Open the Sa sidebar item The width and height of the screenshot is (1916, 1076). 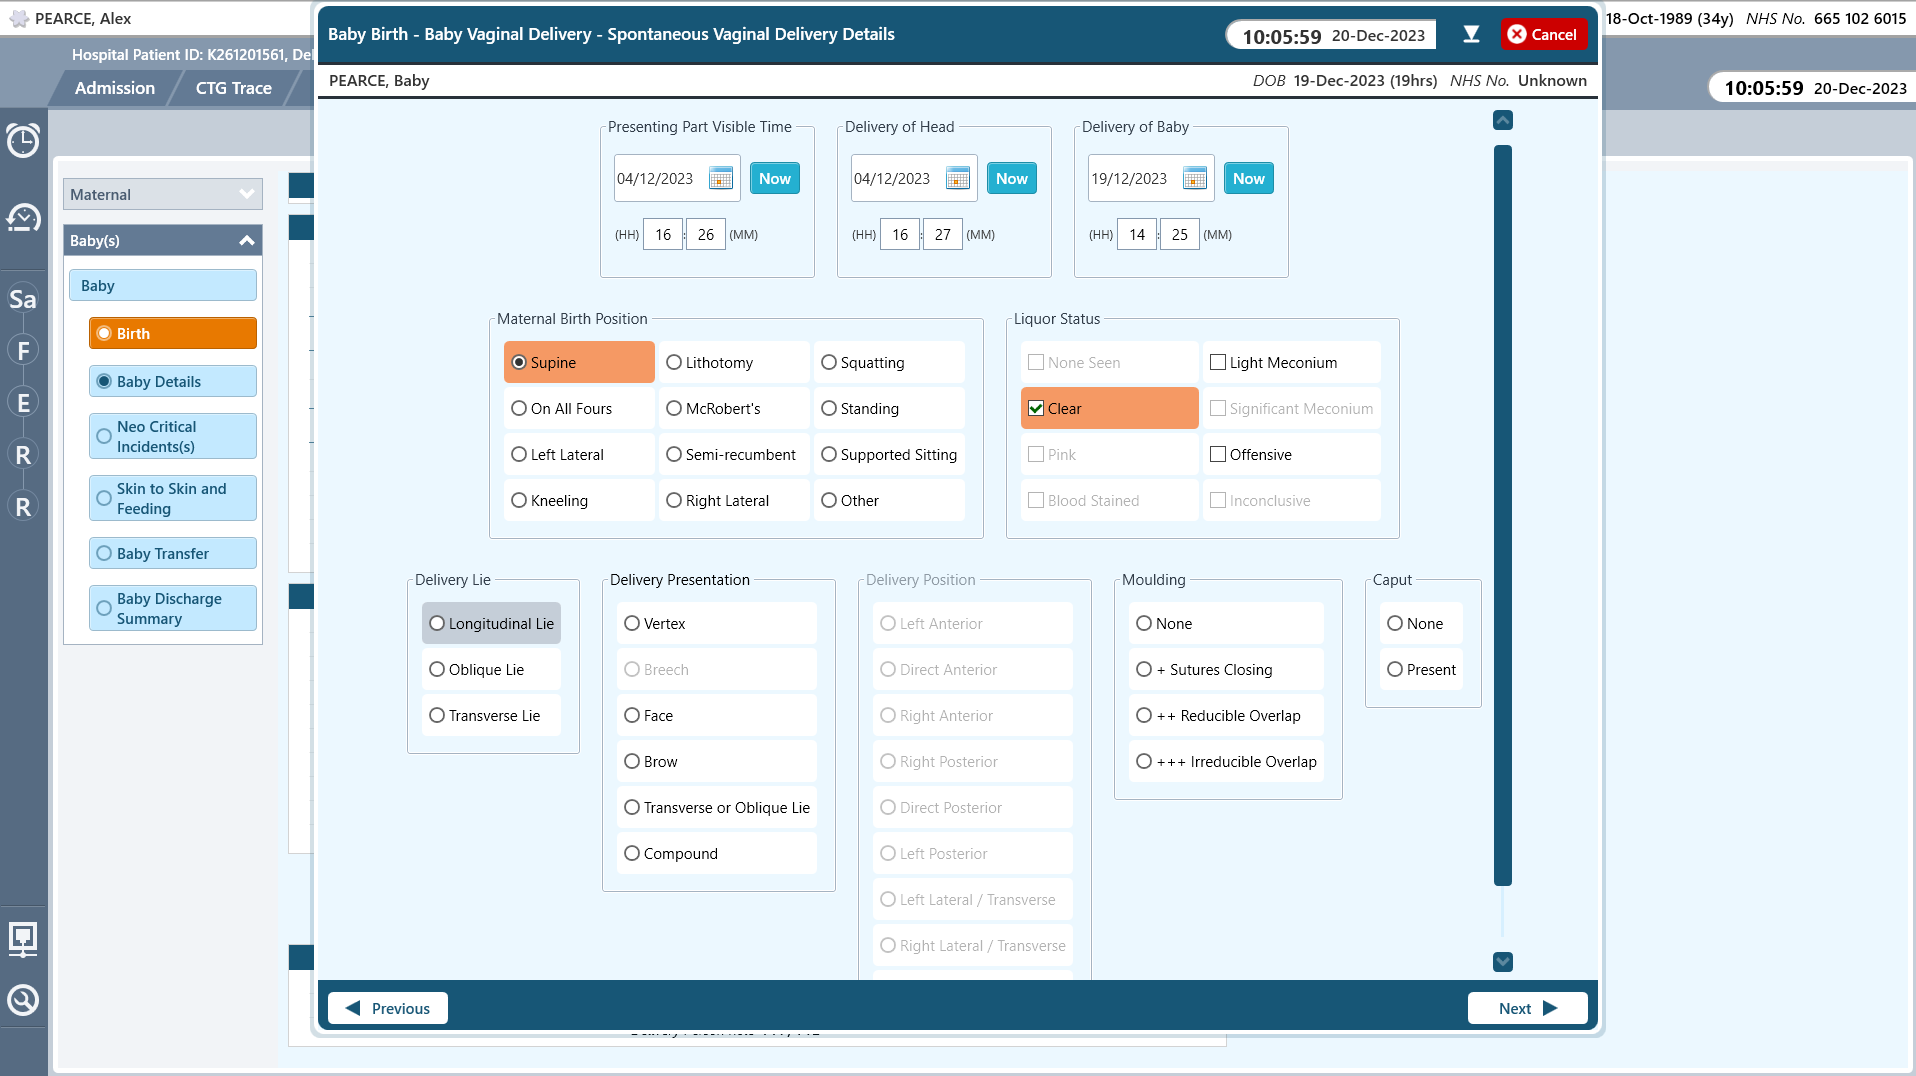pyautogui.click(x=23, y=299)
